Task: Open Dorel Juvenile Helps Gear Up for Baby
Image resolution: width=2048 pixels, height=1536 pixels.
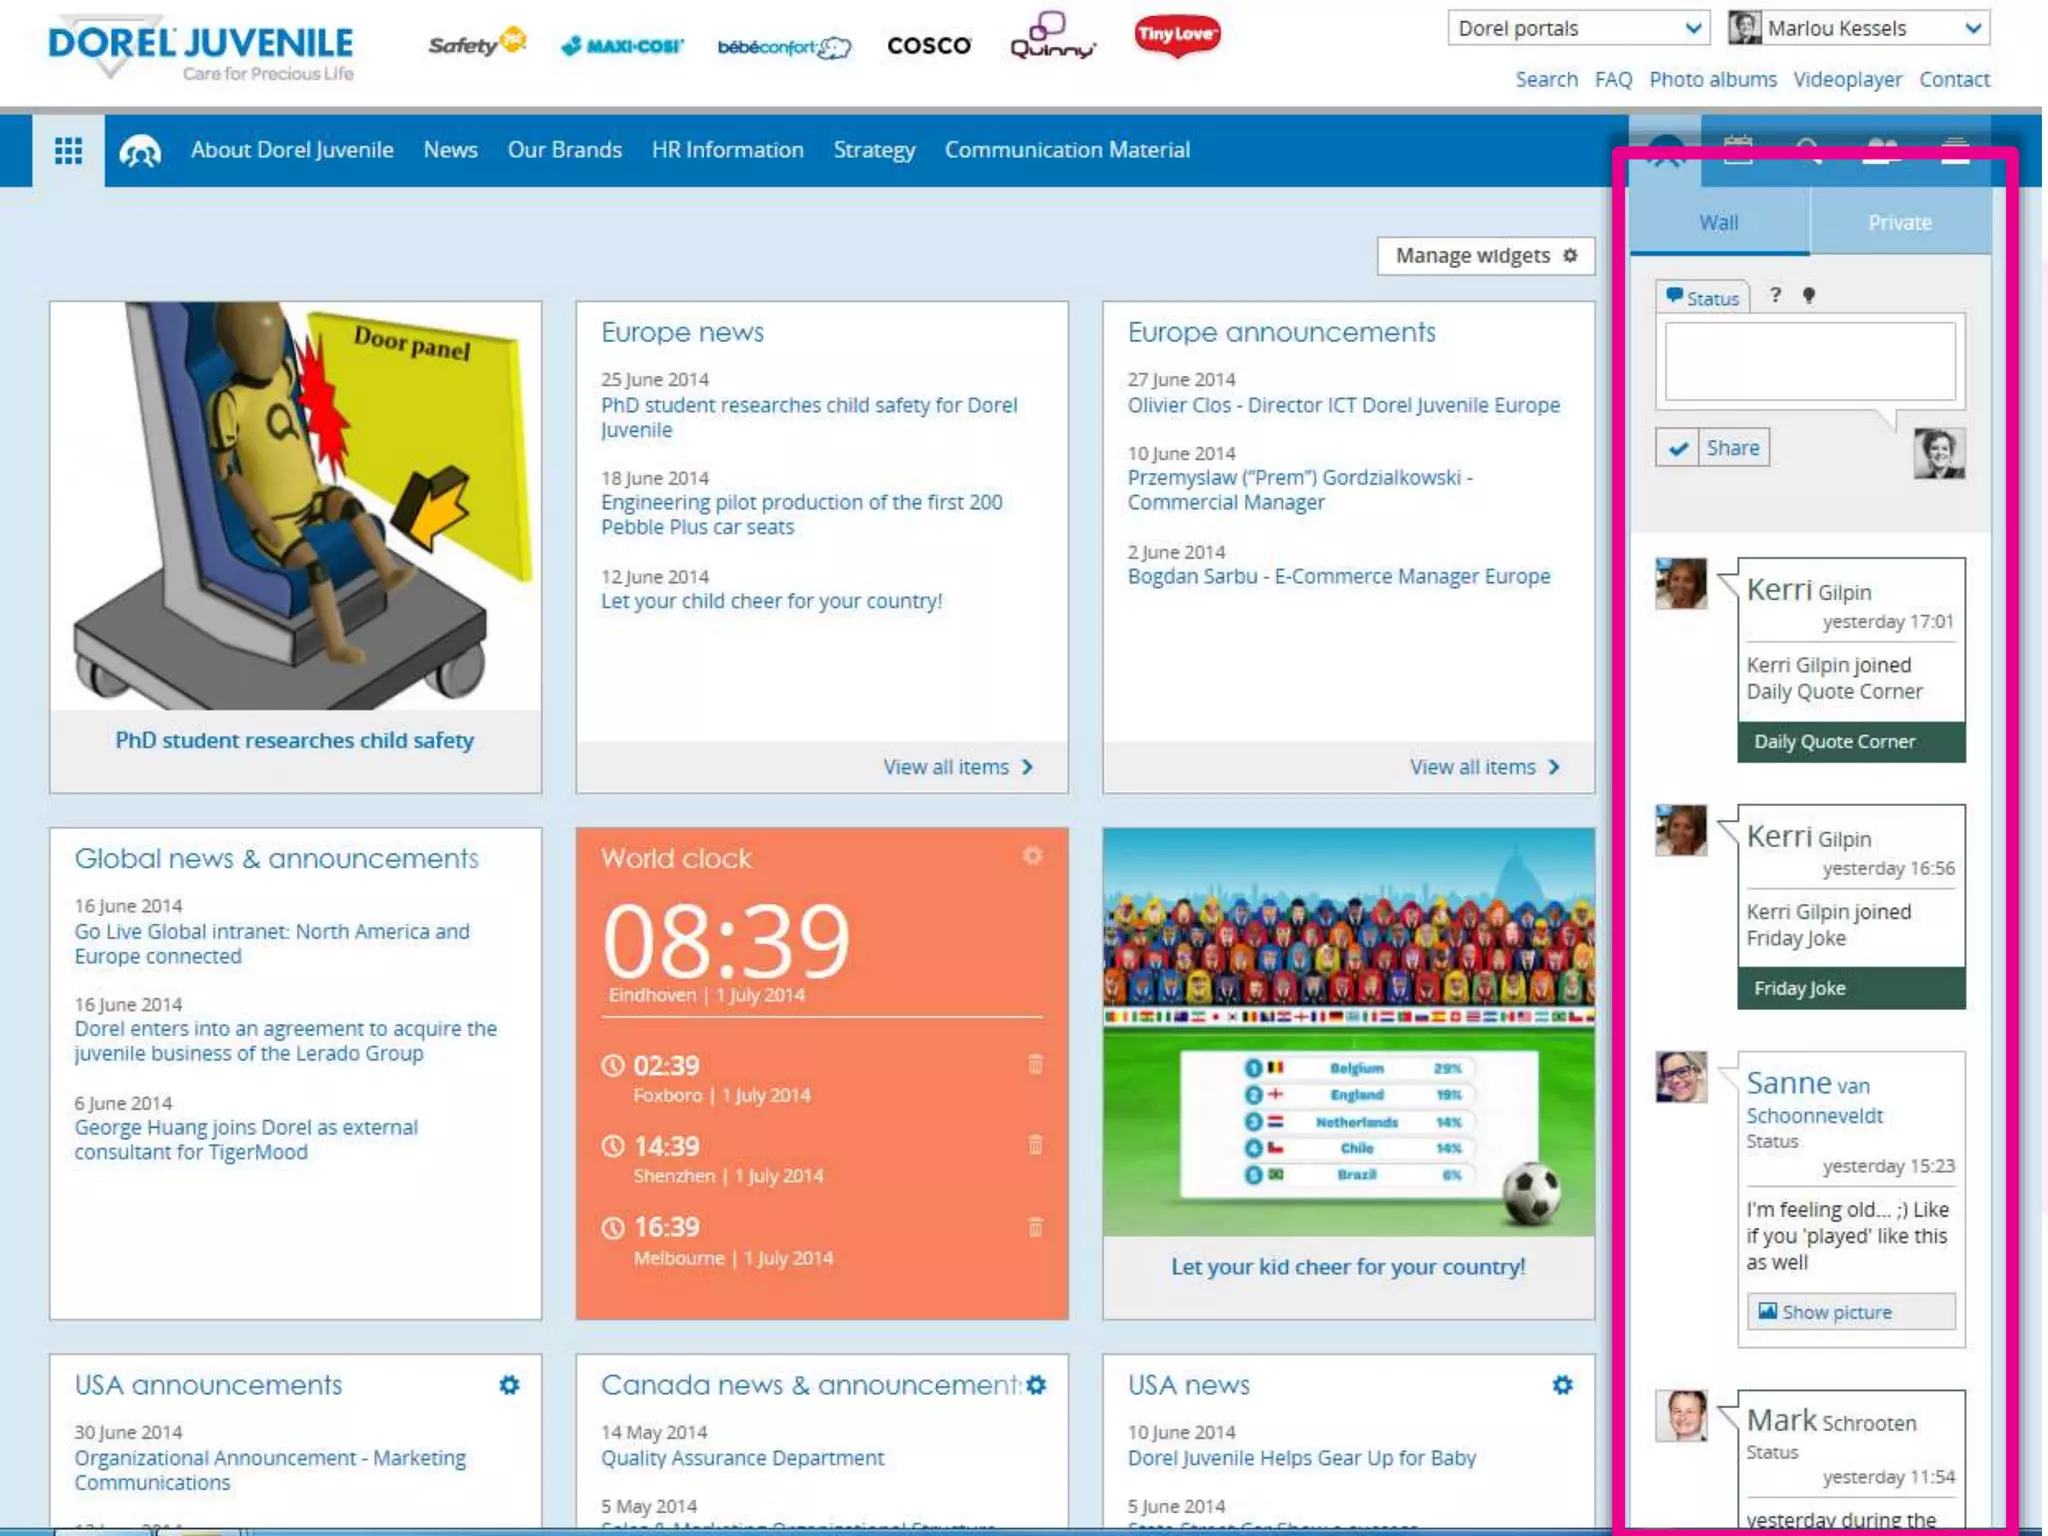Action: coord(1301,1458)
